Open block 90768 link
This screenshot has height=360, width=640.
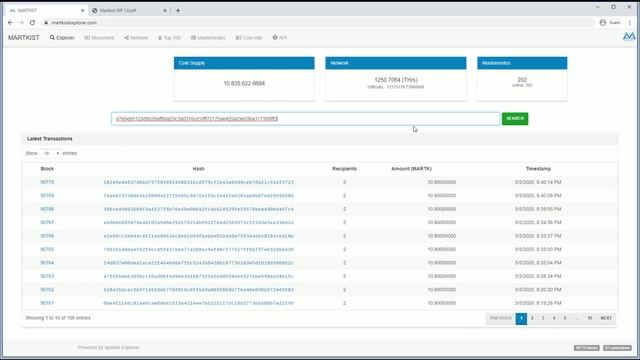[x=47, y=209]
